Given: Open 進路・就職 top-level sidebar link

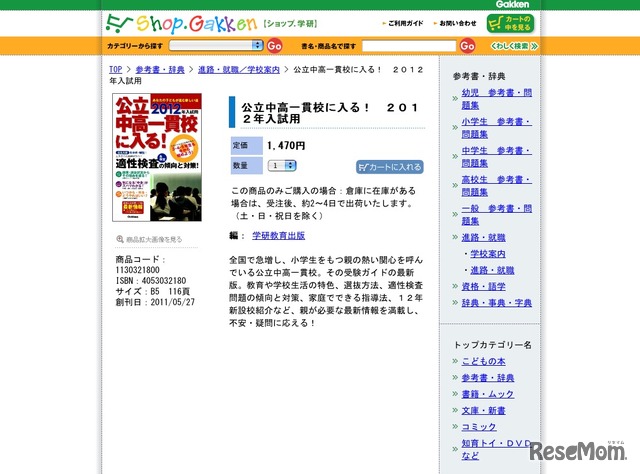Looking at the screenshot, I should pyautogui.click(x=483, y=238).
